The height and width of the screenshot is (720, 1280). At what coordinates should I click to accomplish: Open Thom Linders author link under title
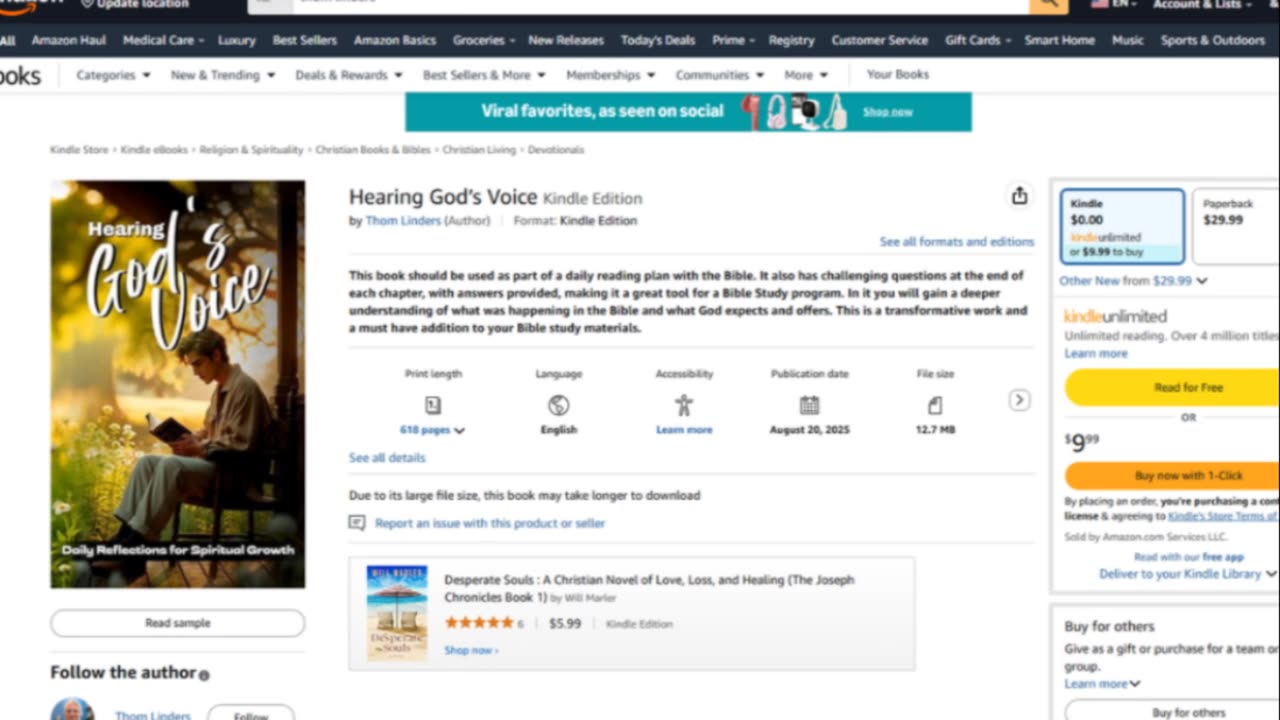[x=403, y=221]
